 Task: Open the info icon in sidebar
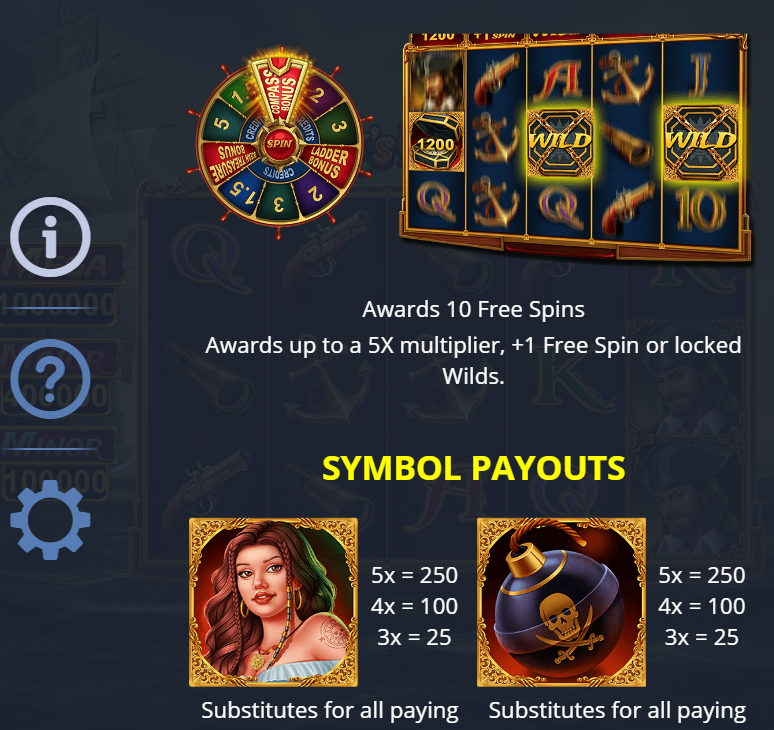pos(50,237)
